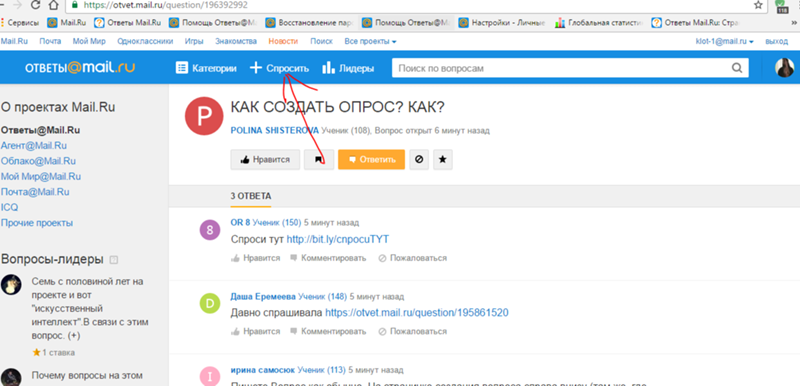Open Мой Мир@Mail.Ru sidebar link

pos(41,176)
